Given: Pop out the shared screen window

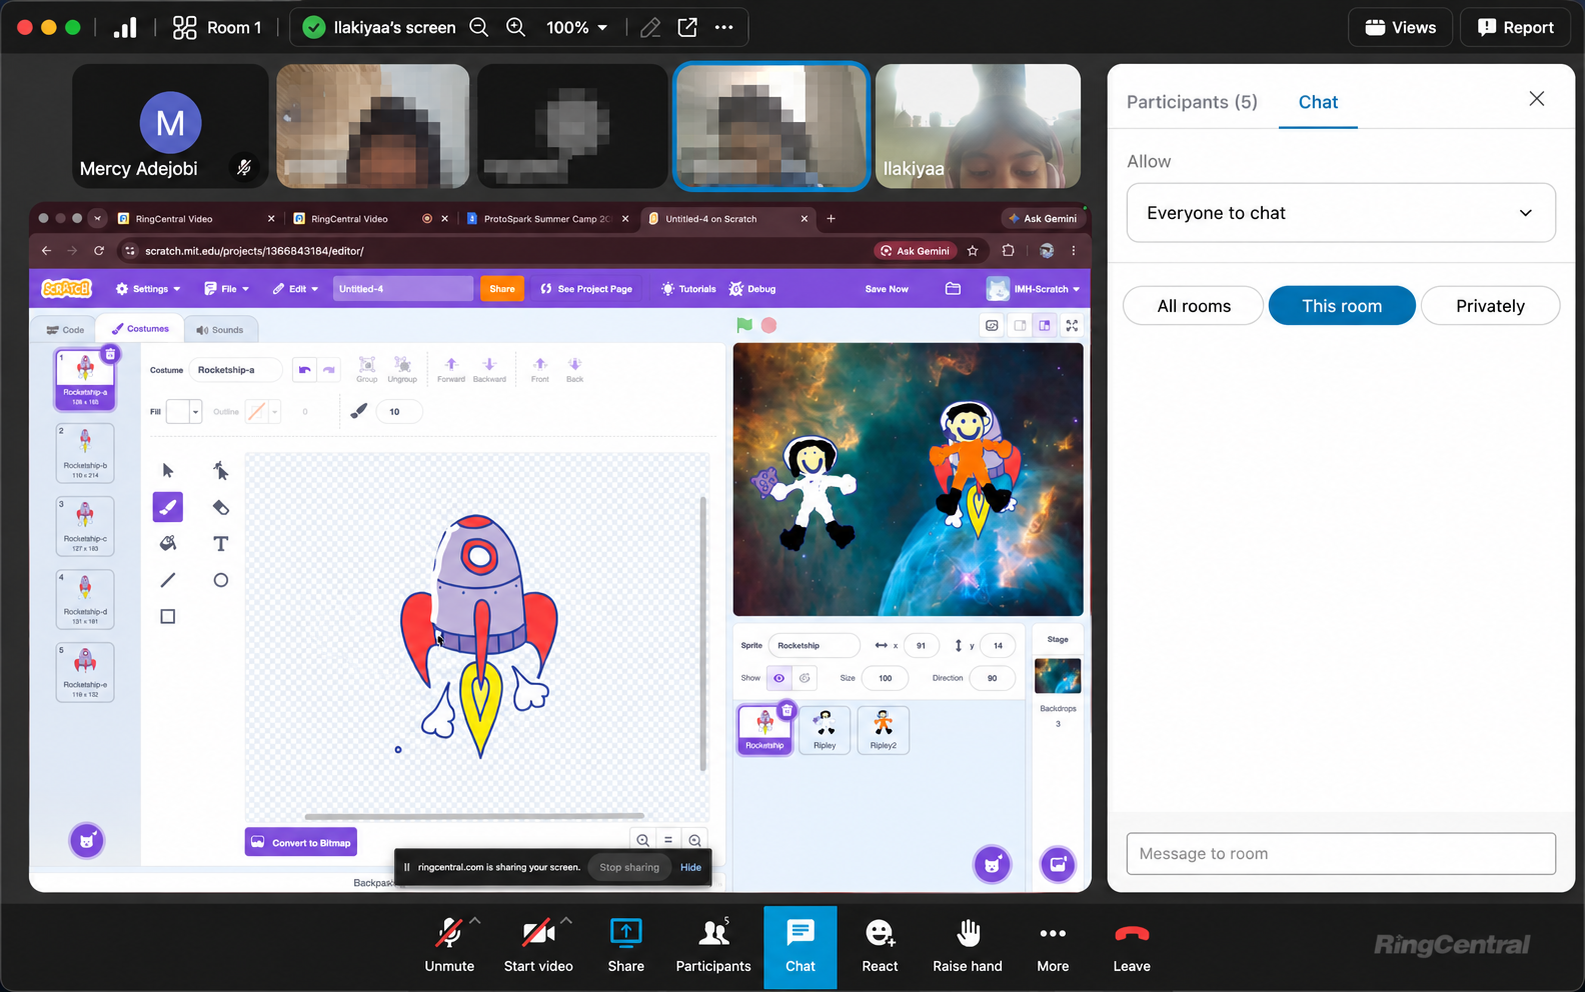Looking at the screenshot, I should [688, 28].
